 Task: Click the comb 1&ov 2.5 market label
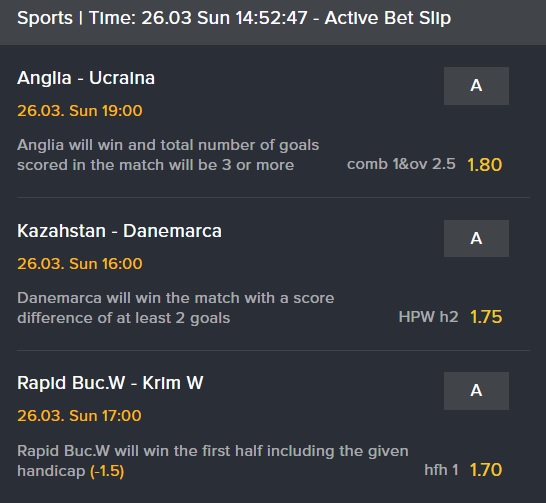401,164
